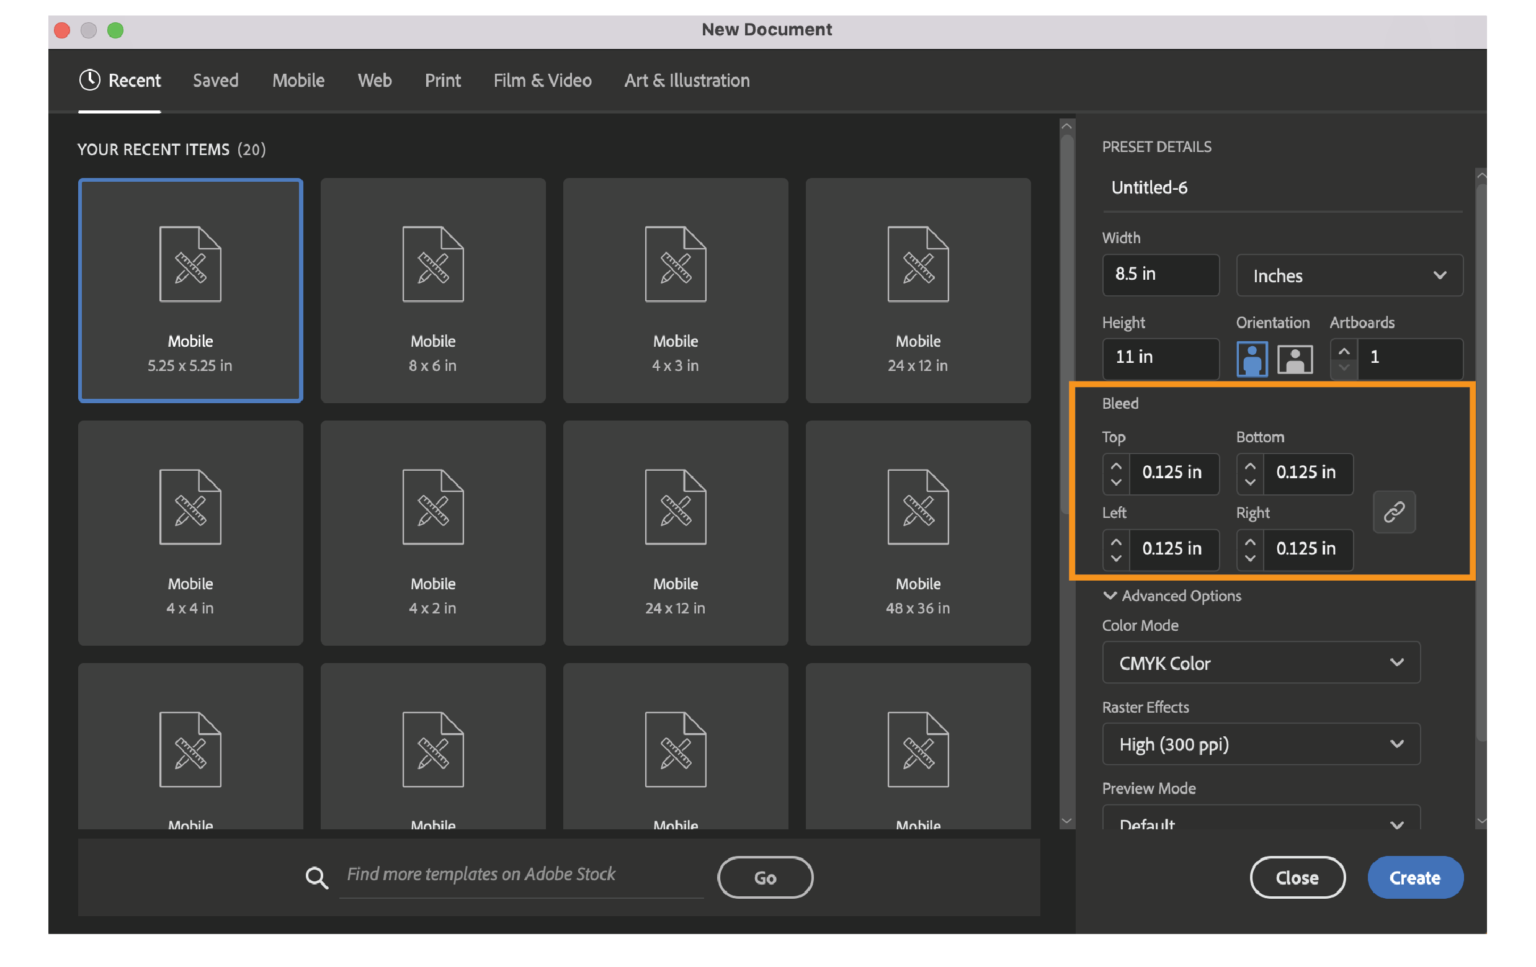Open the Color Mode dropdown
The width and height of the screenshot is (1536, 967).
click(1260, 662)
